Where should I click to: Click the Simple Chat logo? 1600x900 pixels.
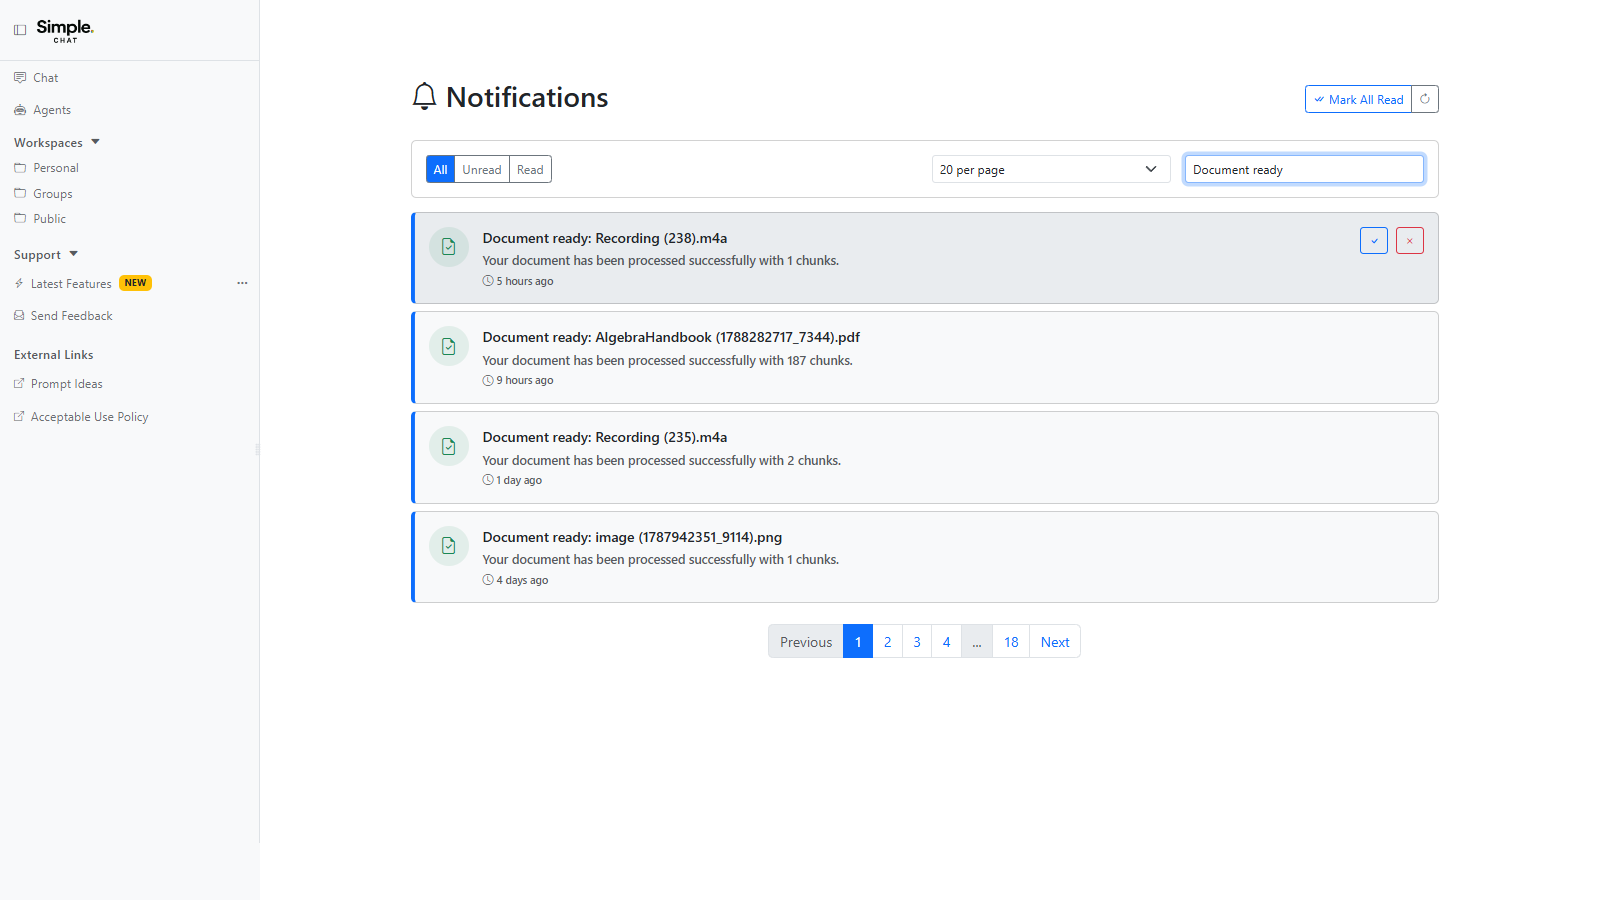coord(65,30)
